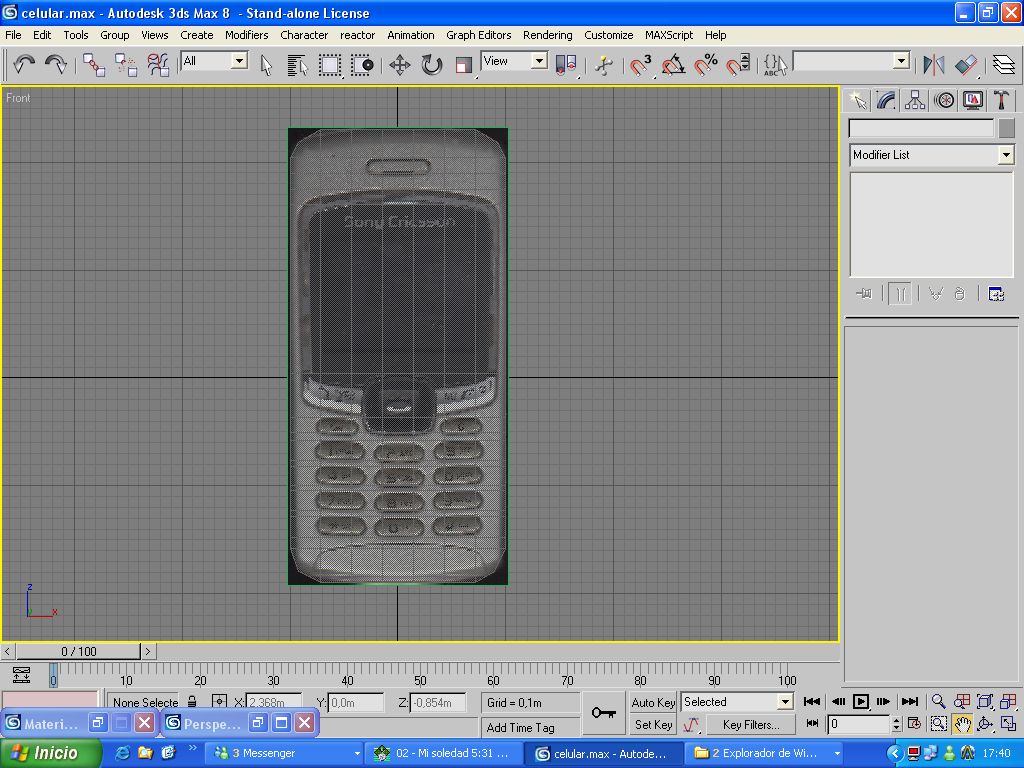Toggle Spinner Snap
1024x768 pixels.
pos(738,65)
